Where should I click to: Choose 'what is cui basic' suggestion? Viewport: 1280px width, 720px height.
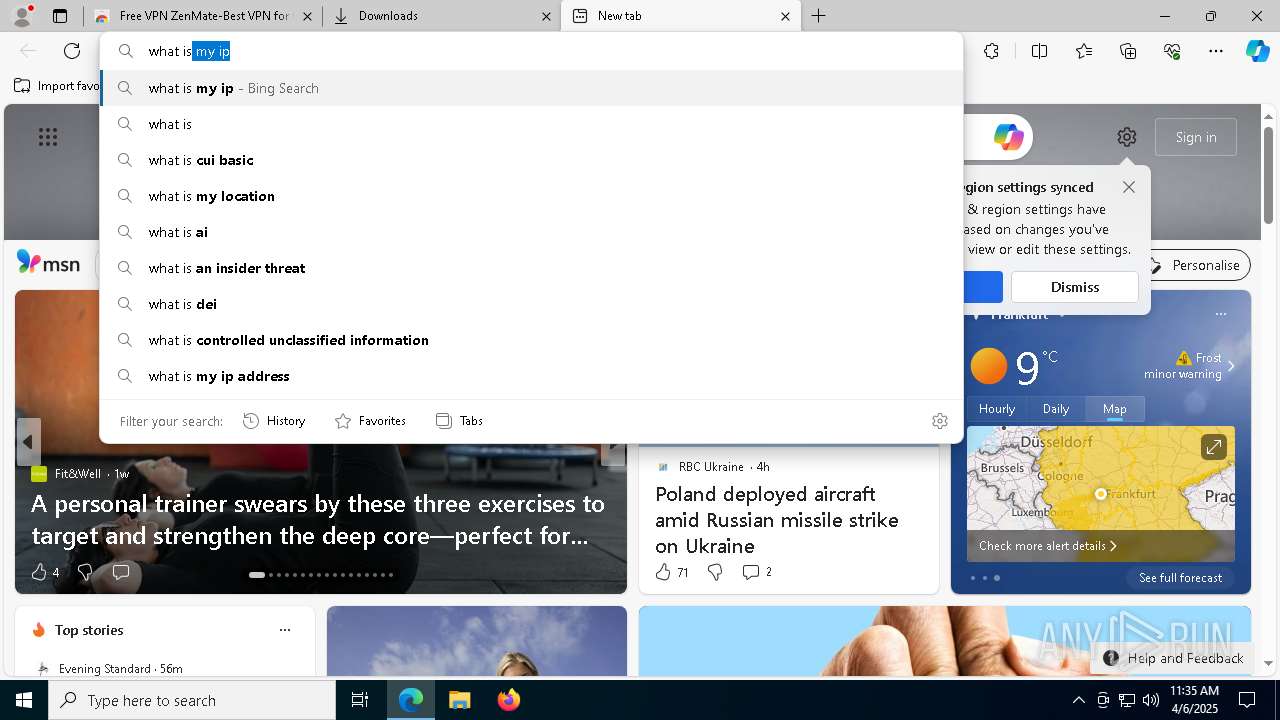pyautogui.click(x=532, y=160)
